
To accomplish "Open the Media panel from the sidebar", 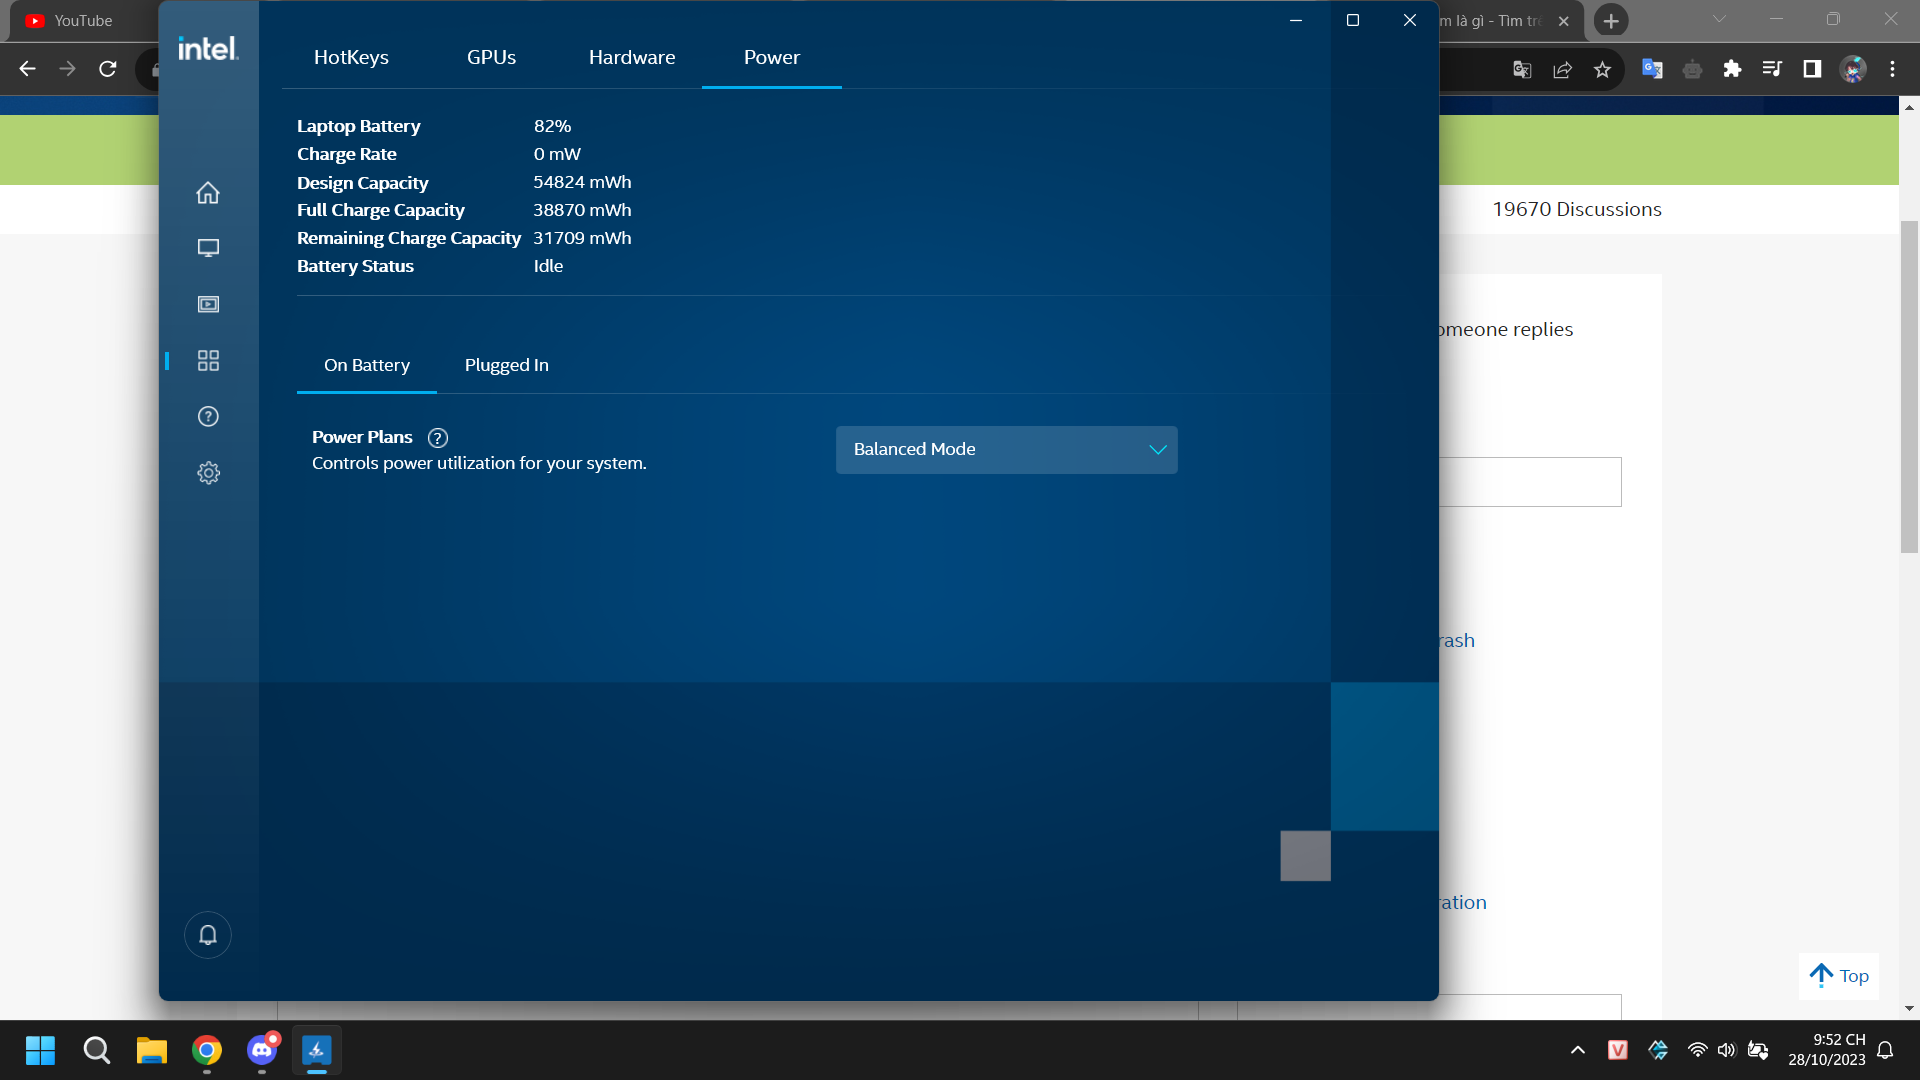I will click(207, 304).
